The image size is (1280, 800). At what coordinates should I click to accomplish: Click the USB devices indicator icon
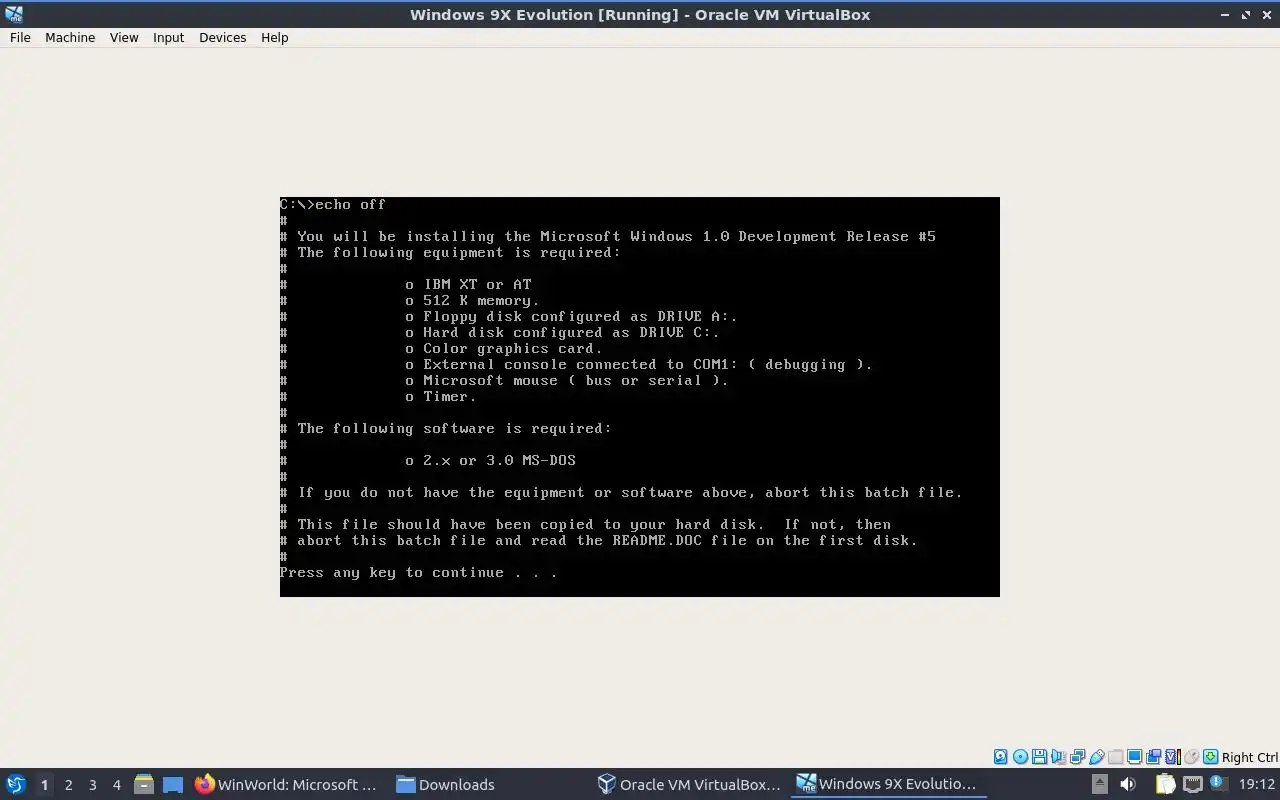1097,757
